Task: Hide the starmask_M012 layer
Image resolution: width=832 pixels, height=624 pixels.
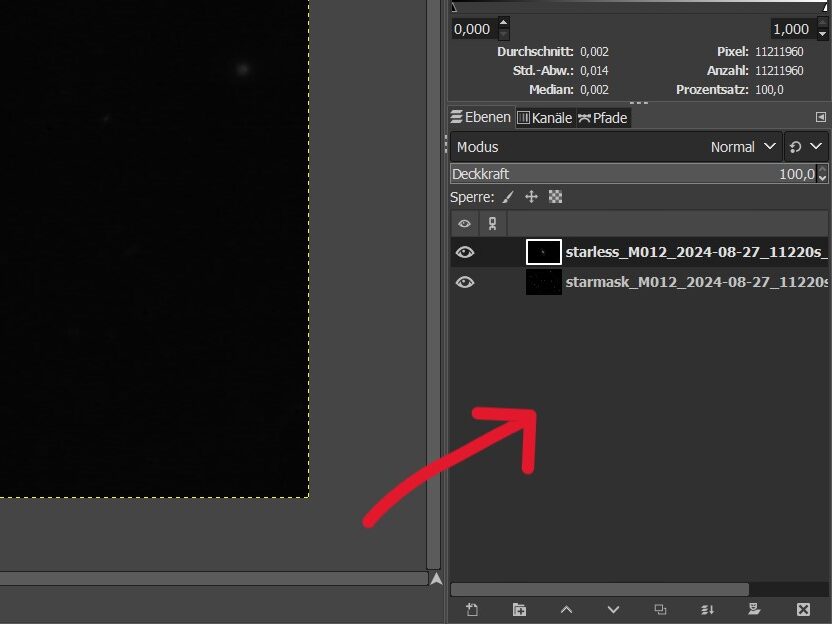Action: click(x=465, y=282)
